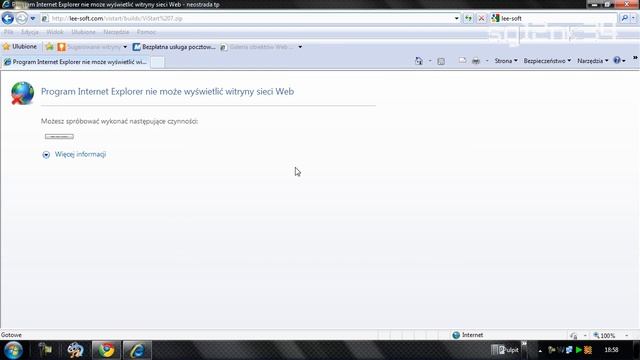640x360 pixels.
Task: Open the Strona command menu
Action: 506,61
